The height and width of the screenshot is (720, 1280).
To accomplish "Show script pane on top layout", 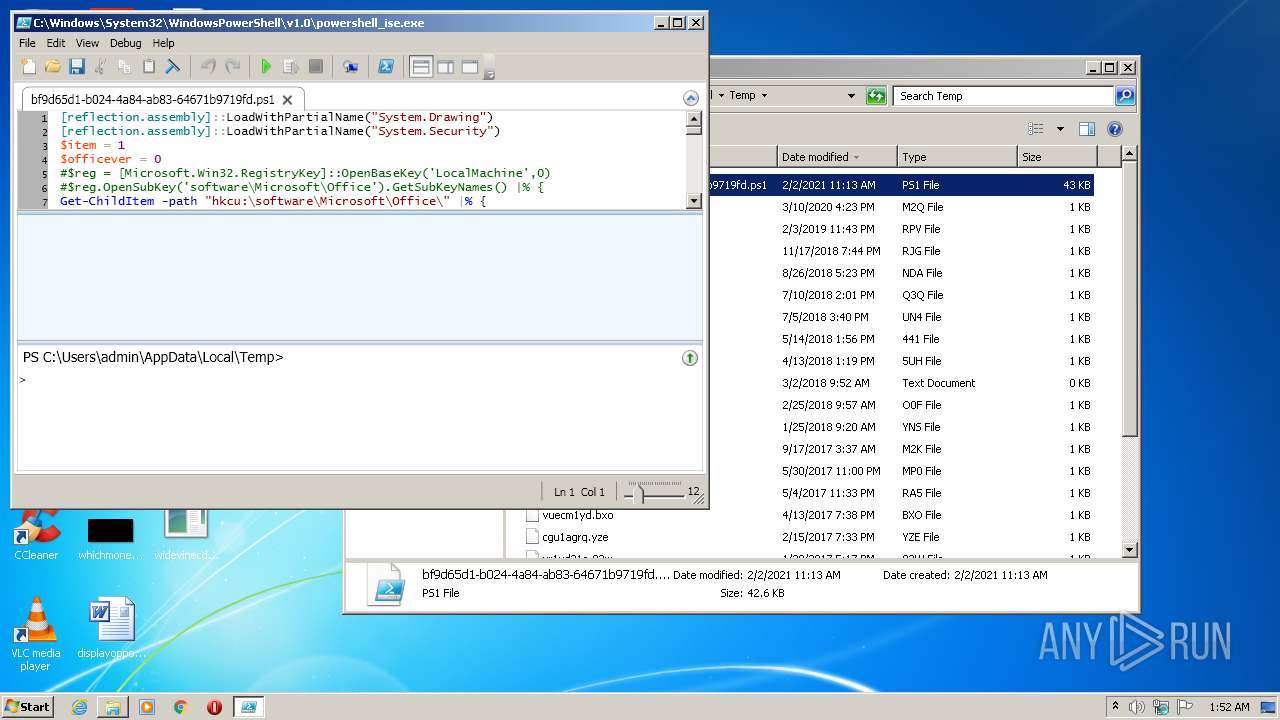I will [421, 67].
